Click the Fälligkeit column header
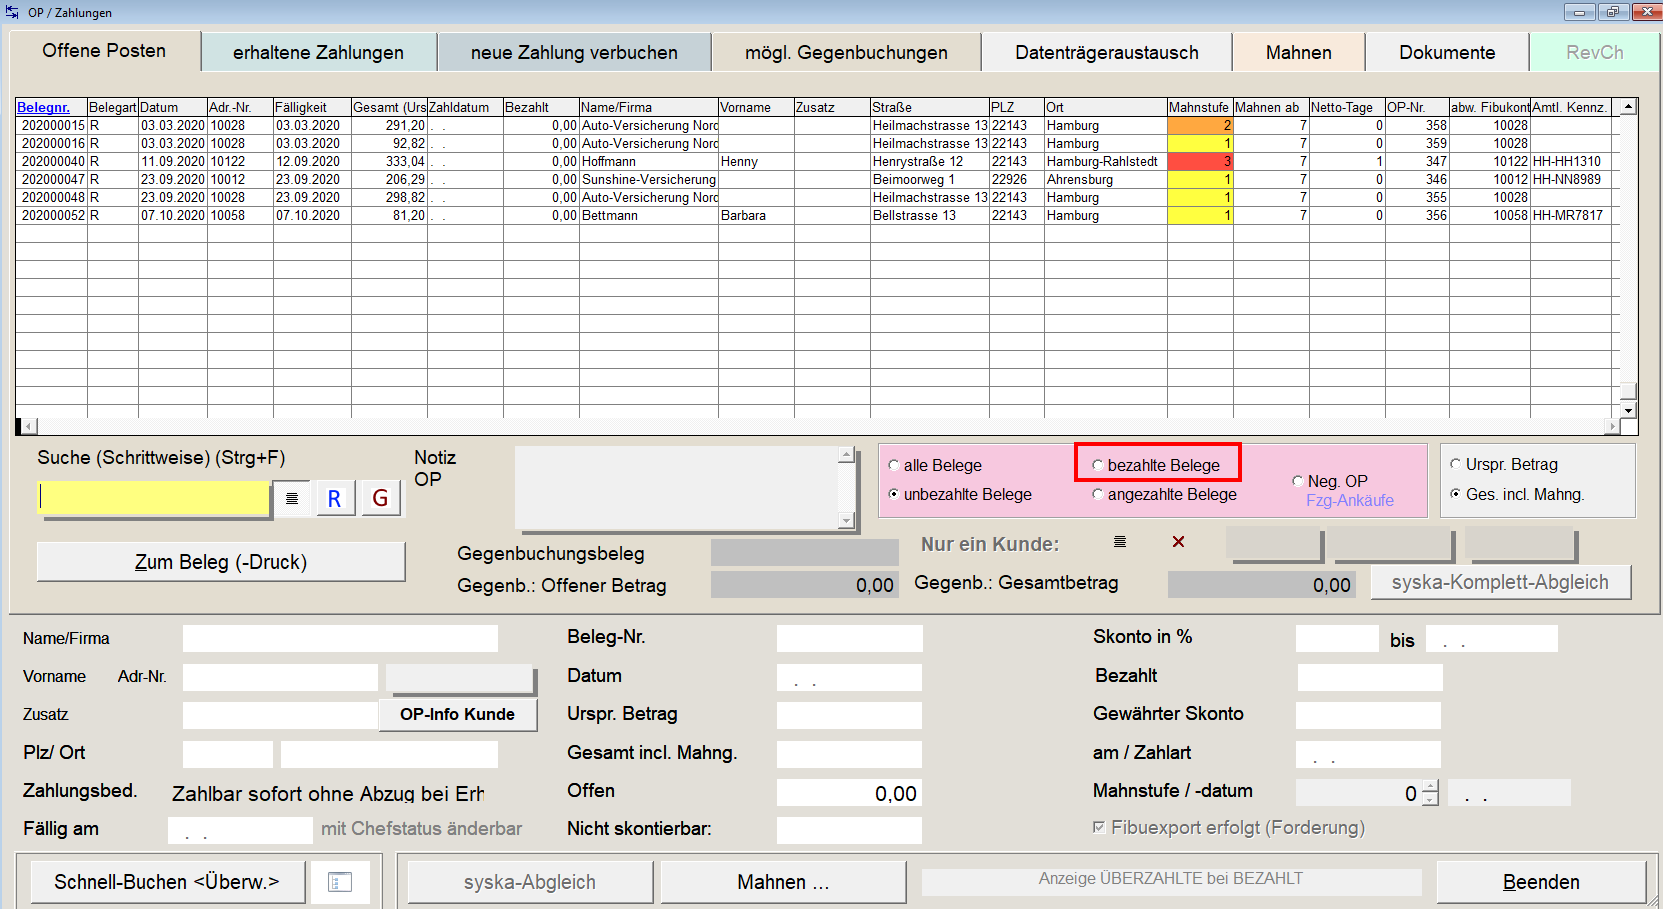Image resolution: width=1663 pixels, height=909 pixels. pos(312,107)
